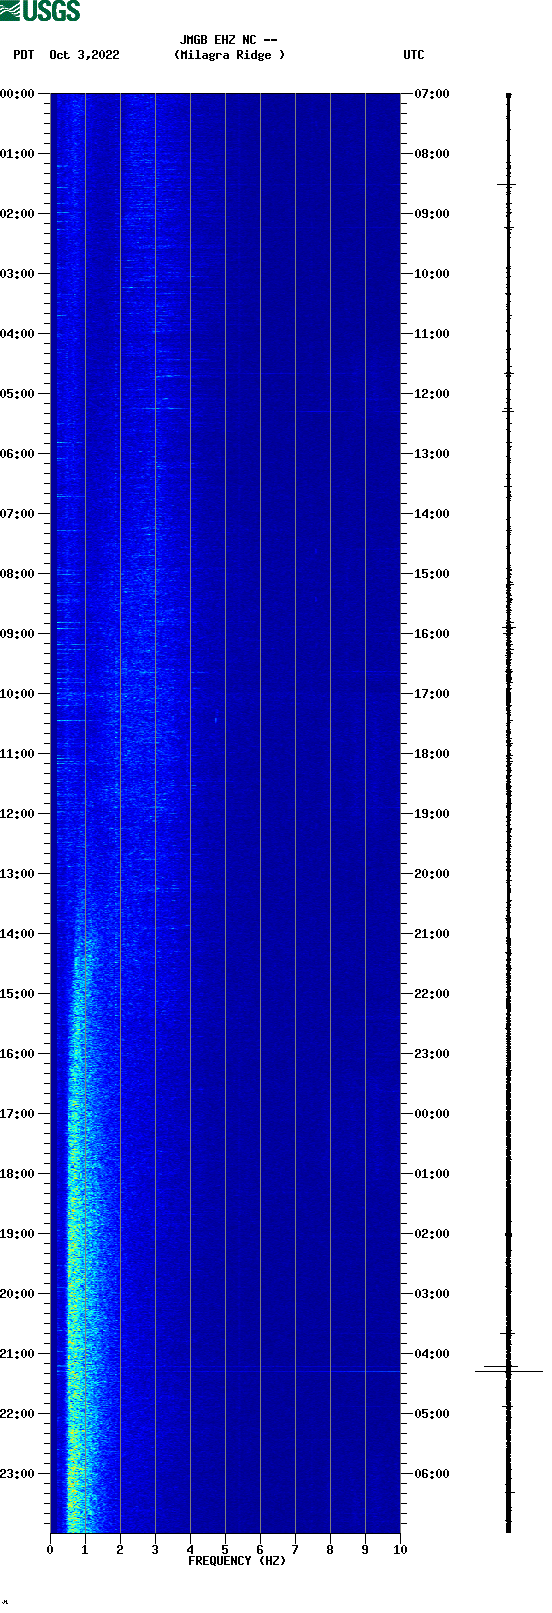Click the 16:00 UTC time label
This screenshot has width=552, height=1613.
pyautogui.click(x=432, y=634)
